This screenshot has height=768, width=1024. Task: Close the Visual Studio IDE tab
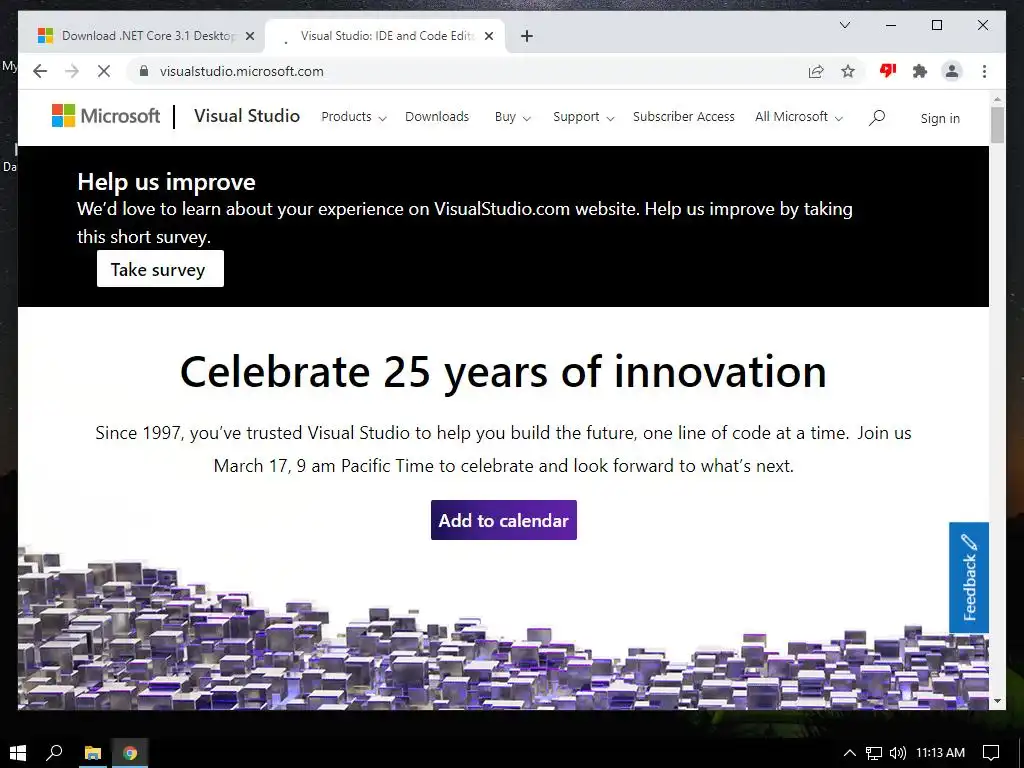tap(489, 36)
